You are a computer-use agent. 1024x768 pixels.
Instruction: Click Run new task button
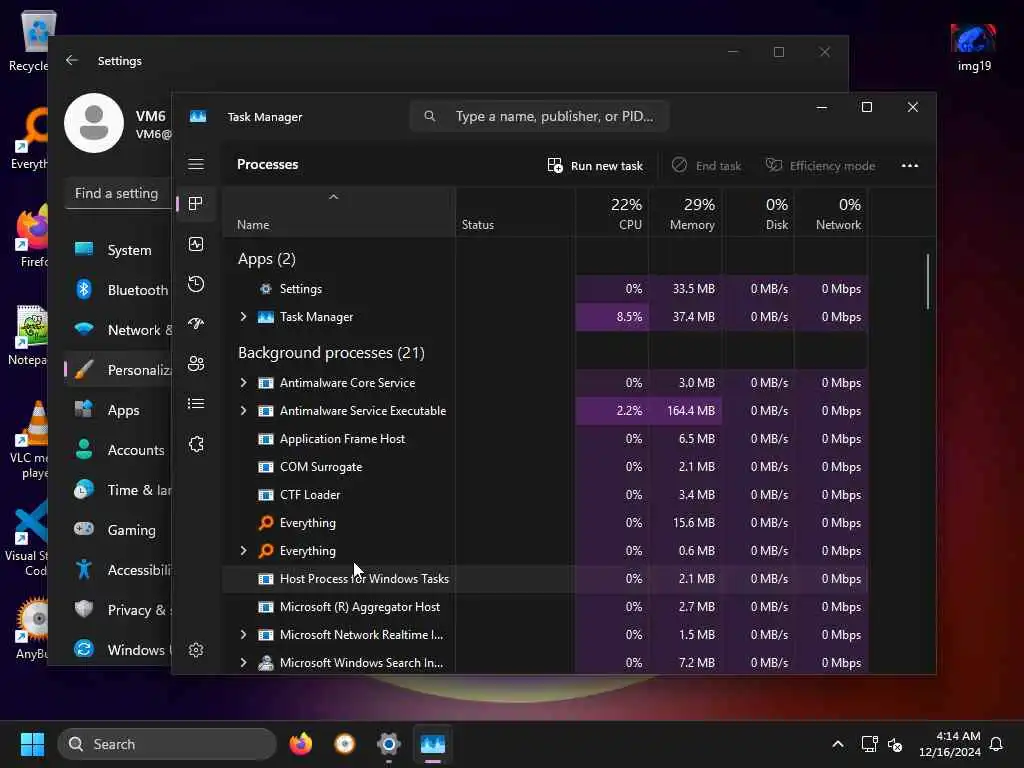(x=595, y=166)
